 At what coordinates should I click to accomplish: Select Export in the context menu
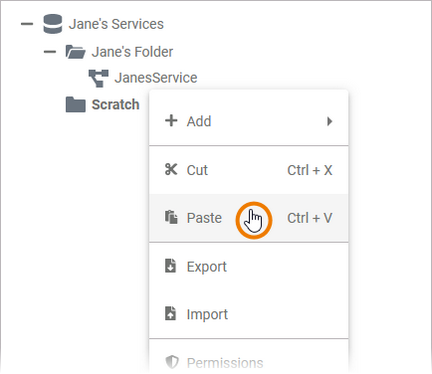click(x=249, y=267)
